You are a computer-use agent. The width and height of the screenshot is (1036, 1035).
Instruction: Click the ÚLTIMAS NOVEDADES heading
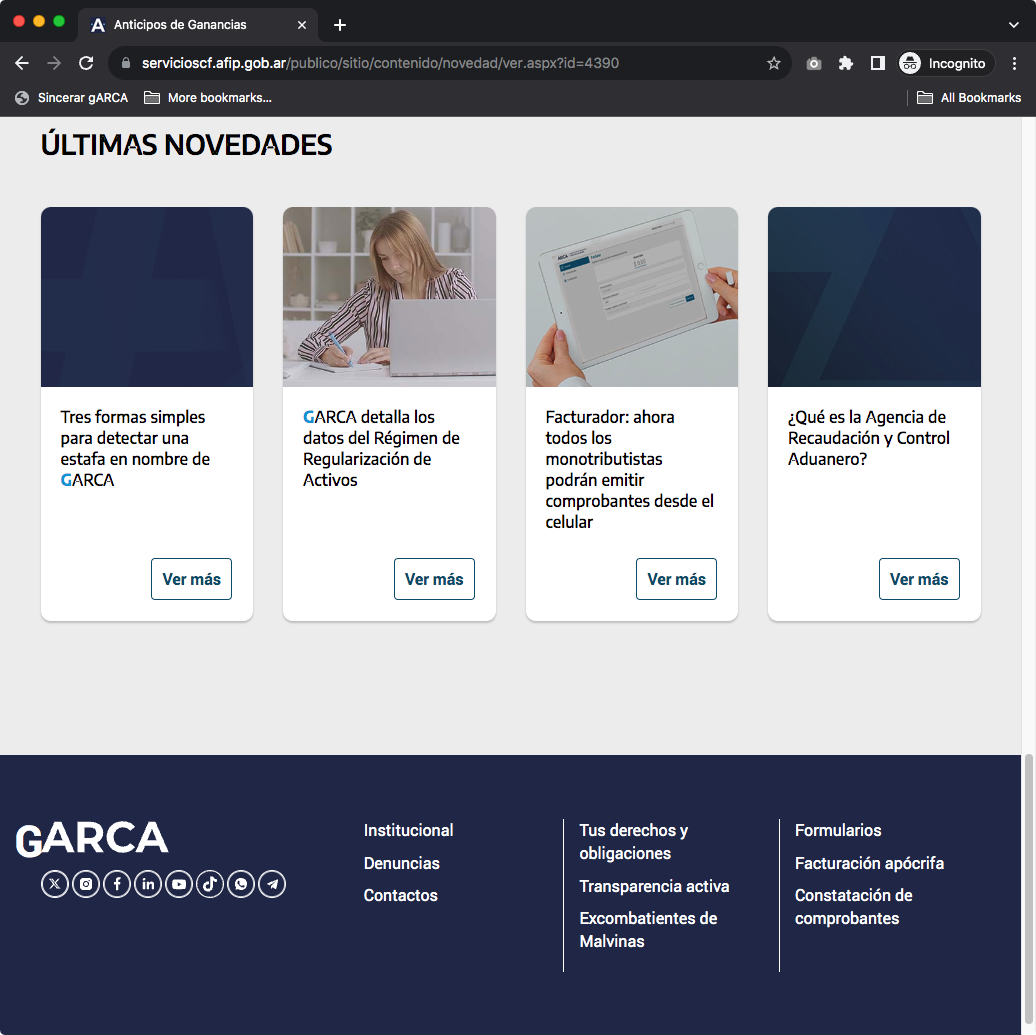coord(186,145)
